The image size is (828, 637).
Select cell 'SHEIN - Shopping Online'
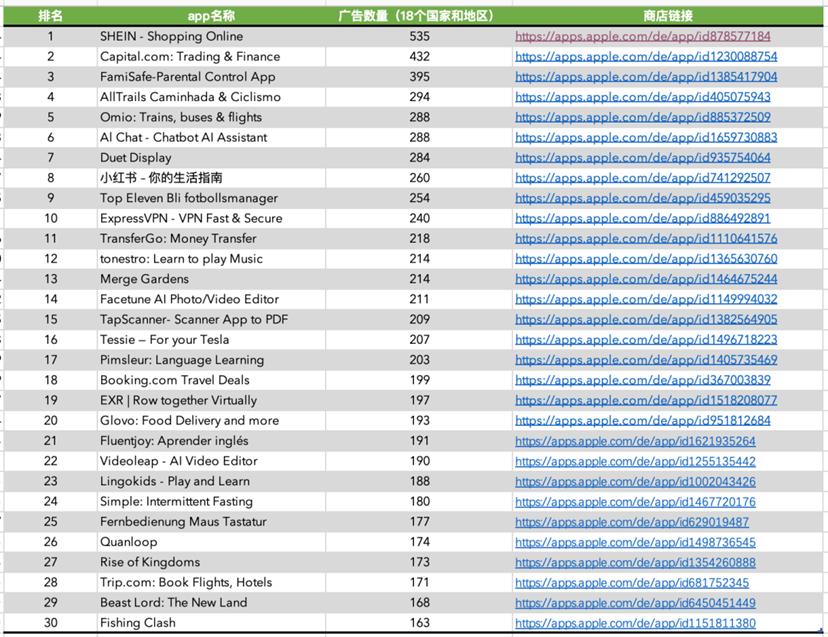211,36
